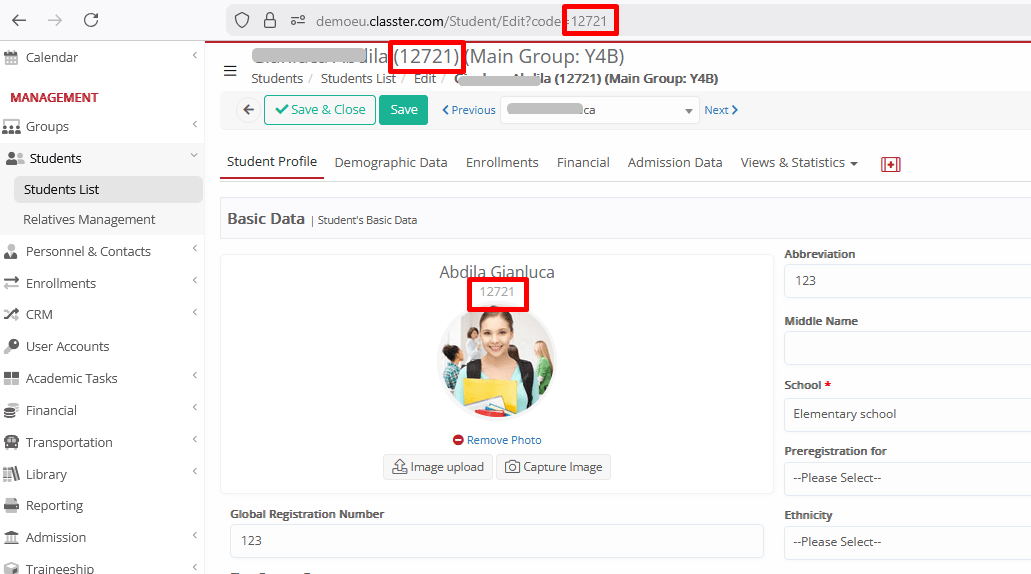Viewport: 1031px width, 574px height.
Task: Open the Views & Statistics dropdown
Action: click(798, 163)
